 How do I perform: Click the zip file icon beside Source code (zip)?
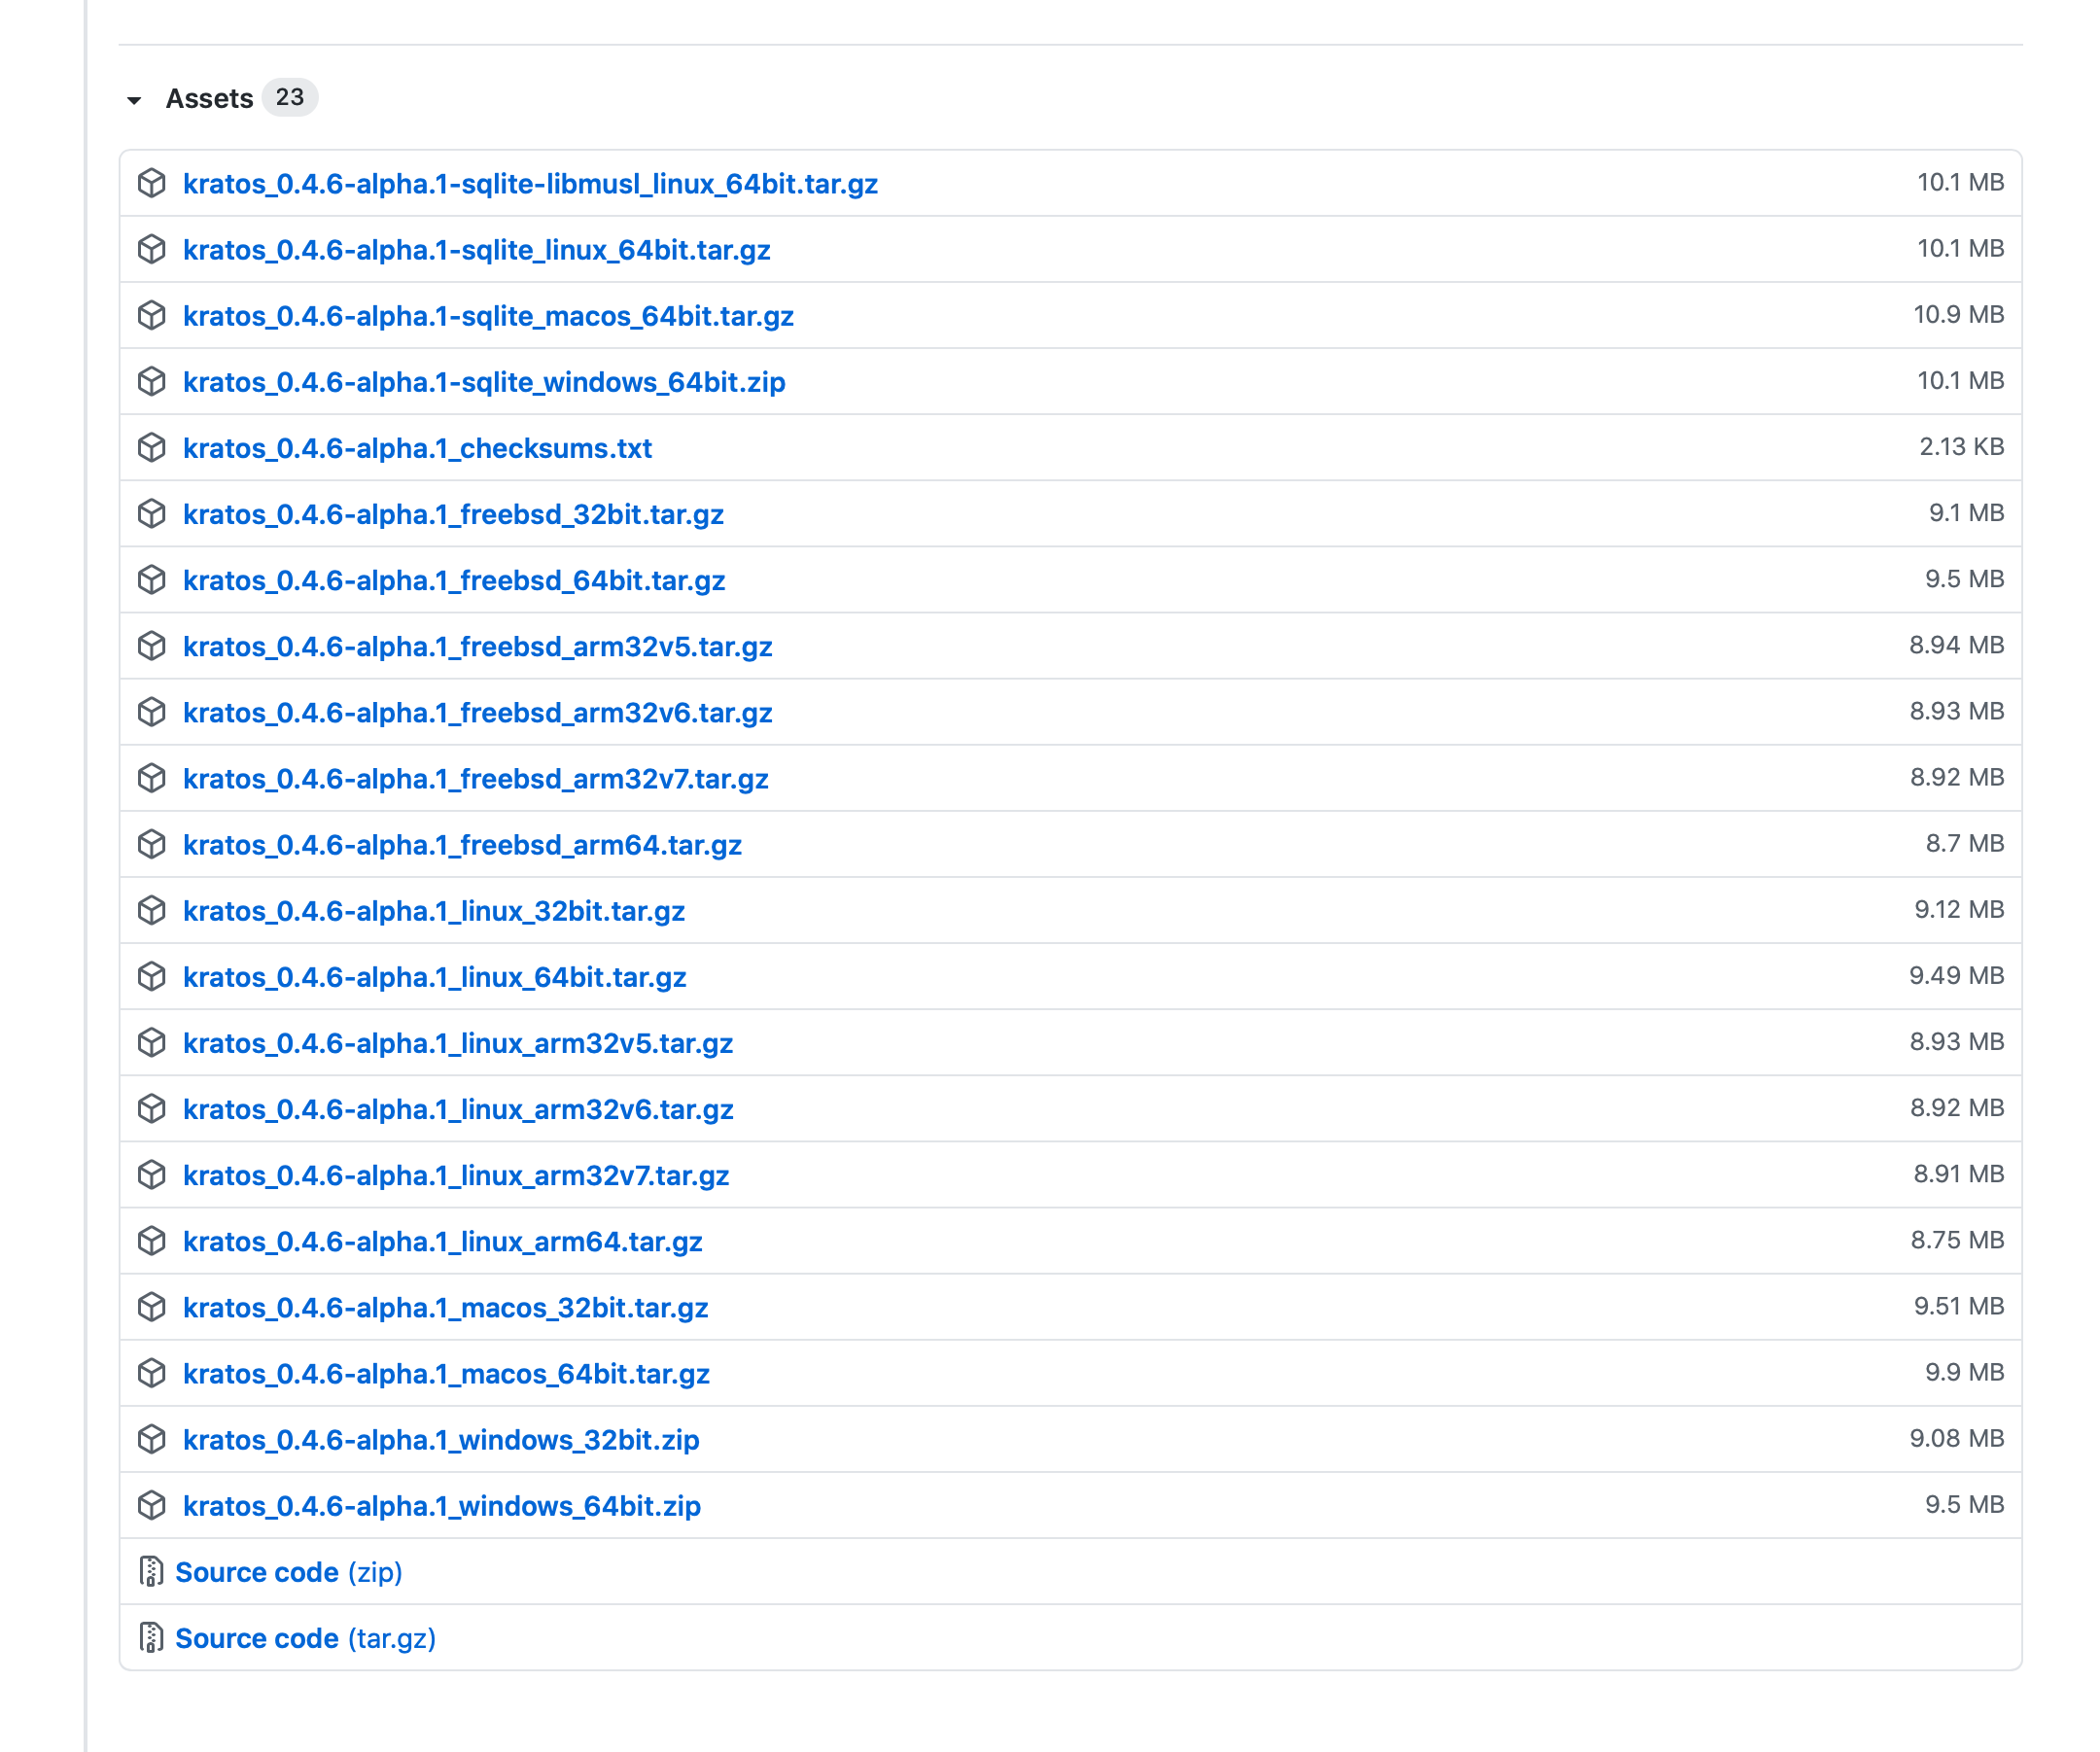pos(151,1572)
